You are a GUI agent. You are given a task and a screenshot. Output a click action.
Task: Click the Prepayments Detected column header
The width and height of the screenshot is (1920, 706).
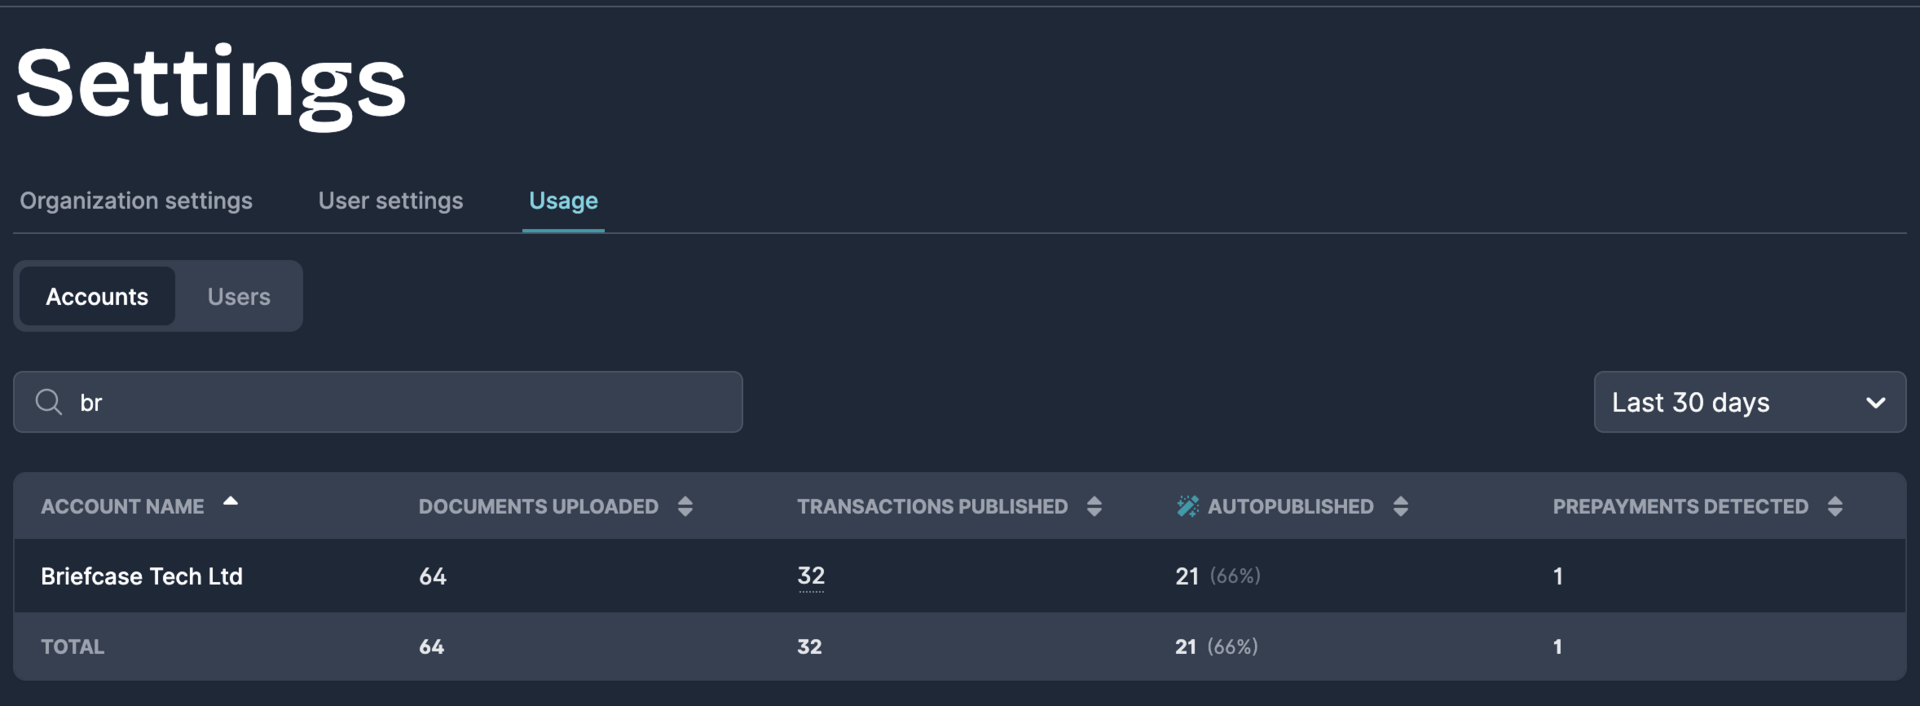click(1680, 506)
